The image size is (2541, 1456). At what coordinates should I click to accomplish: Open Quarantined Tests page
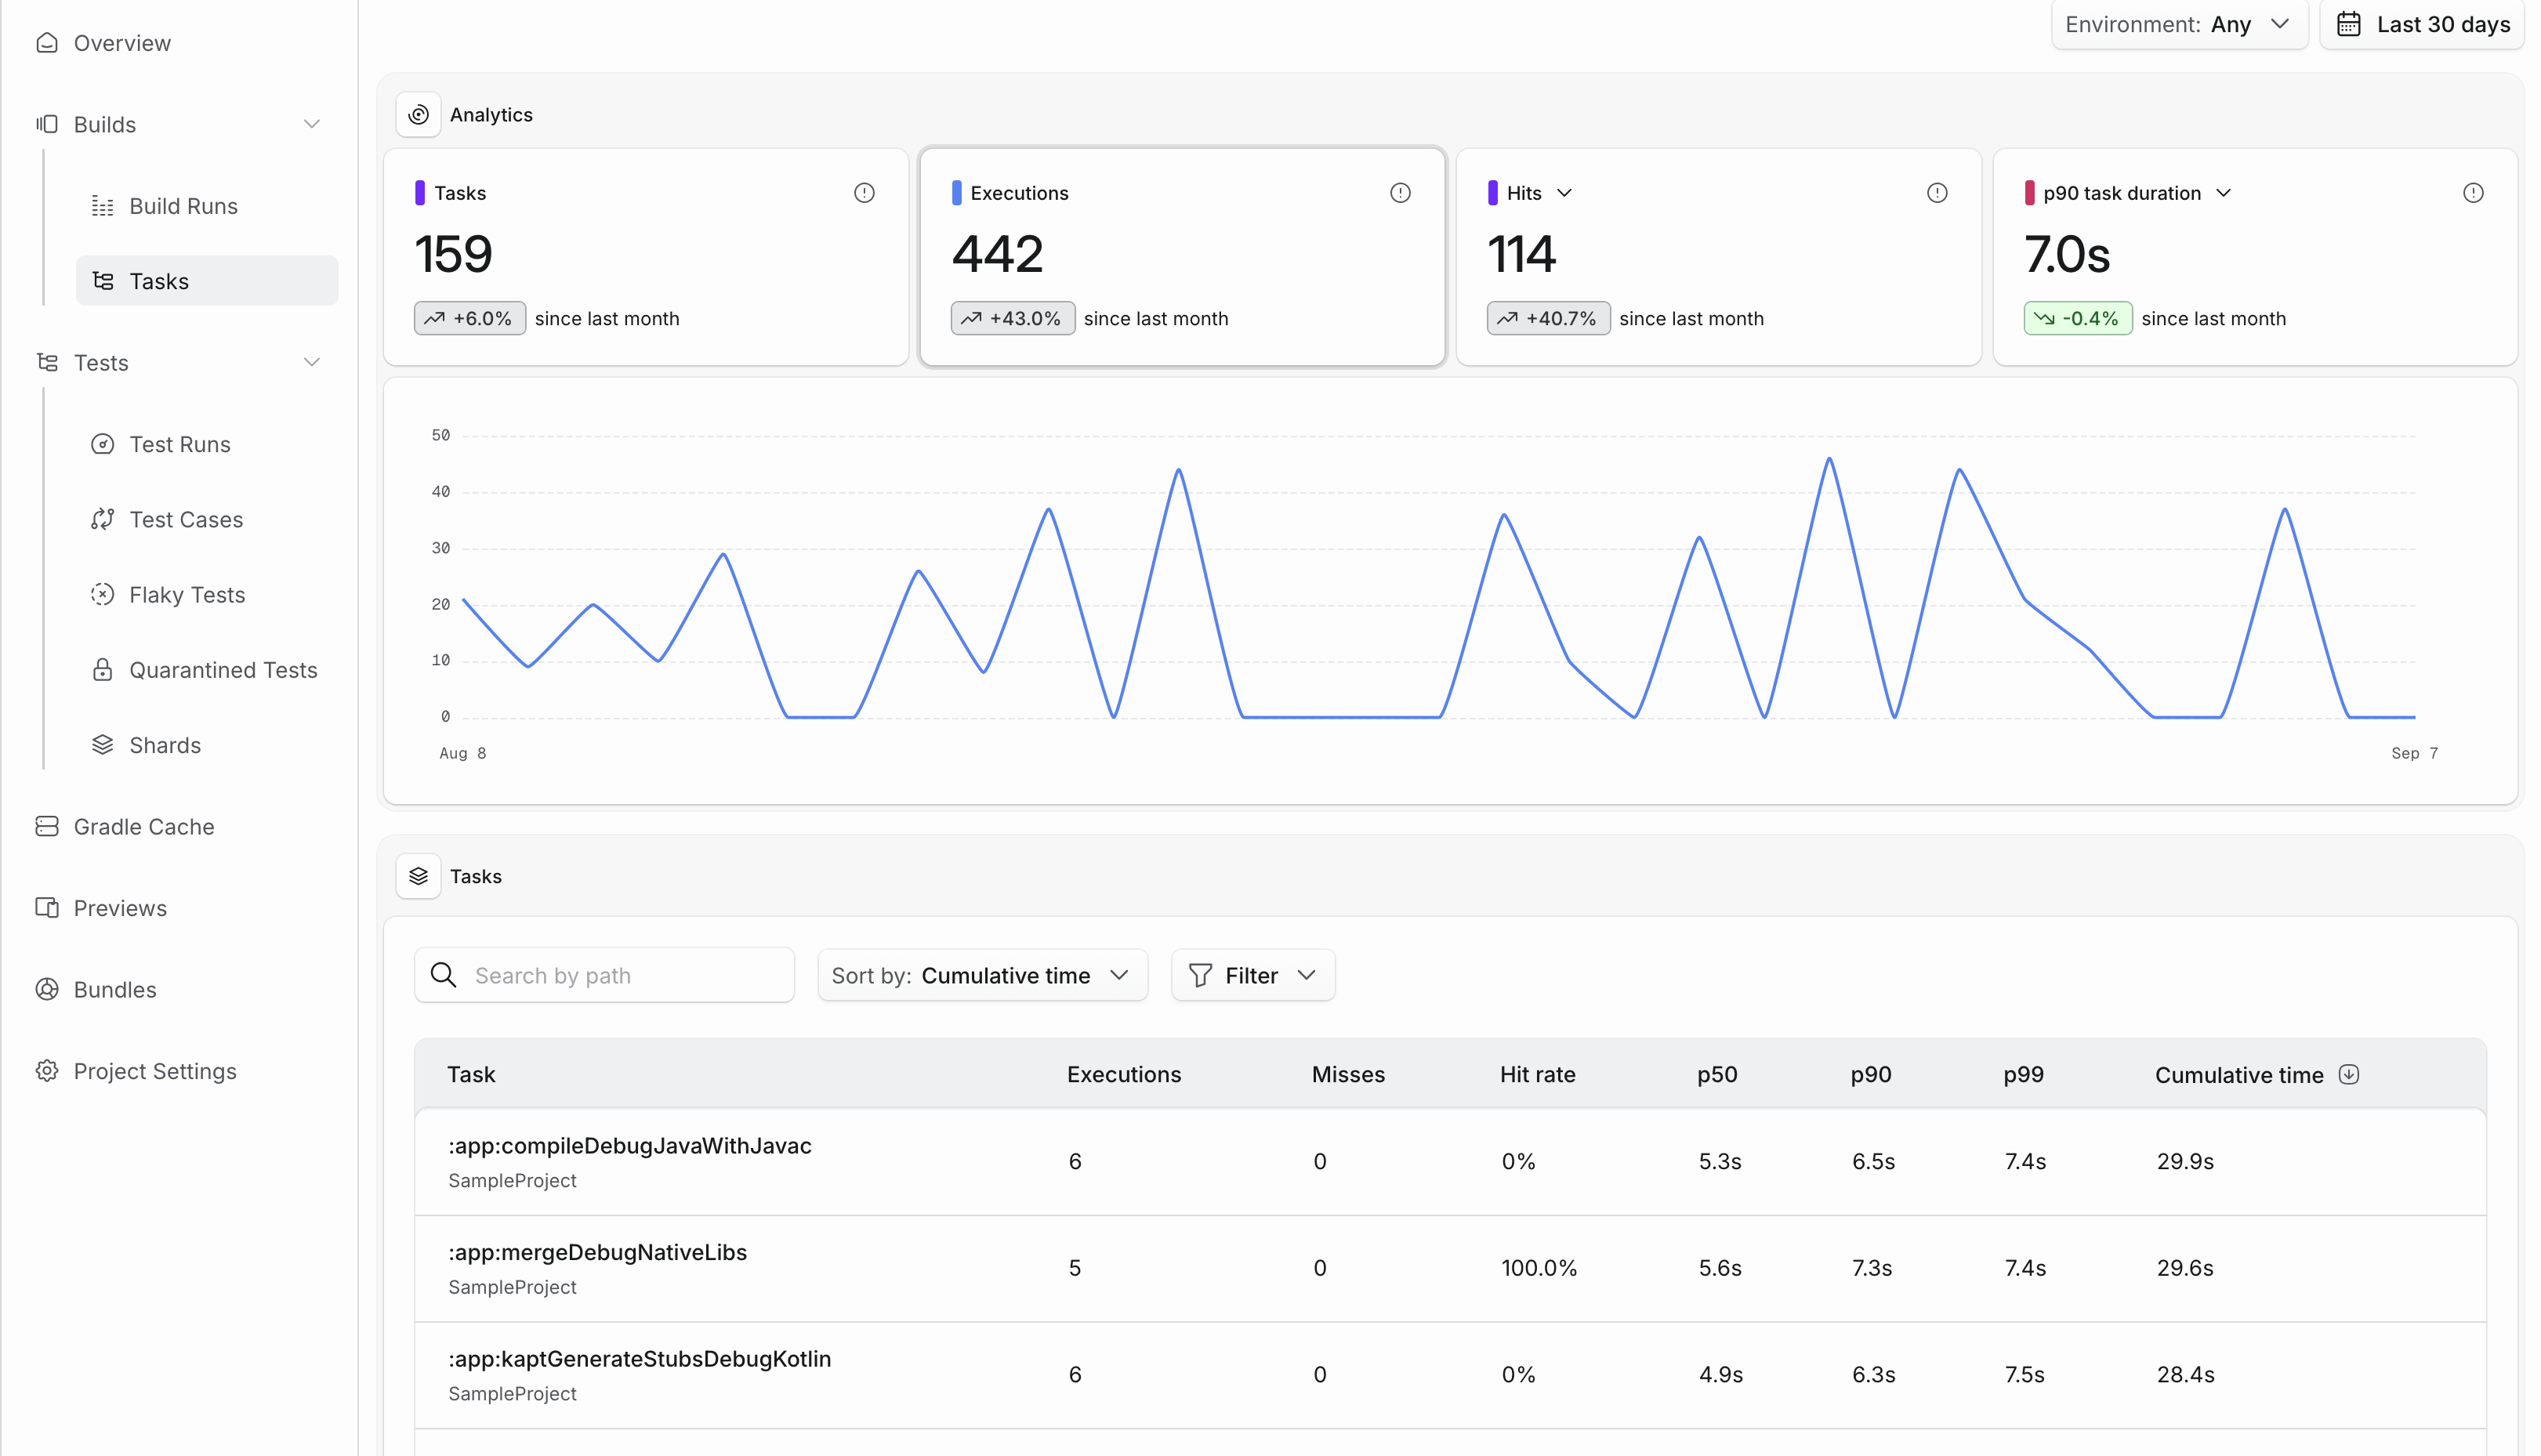point(223,670)
